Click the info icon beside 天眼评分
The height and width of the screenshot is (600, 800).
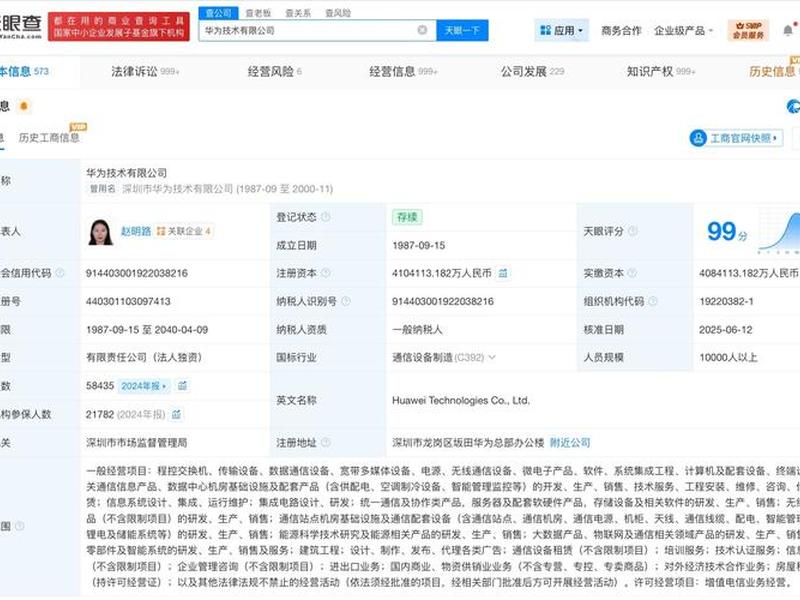pyautogui.click(x=633, y=231)
